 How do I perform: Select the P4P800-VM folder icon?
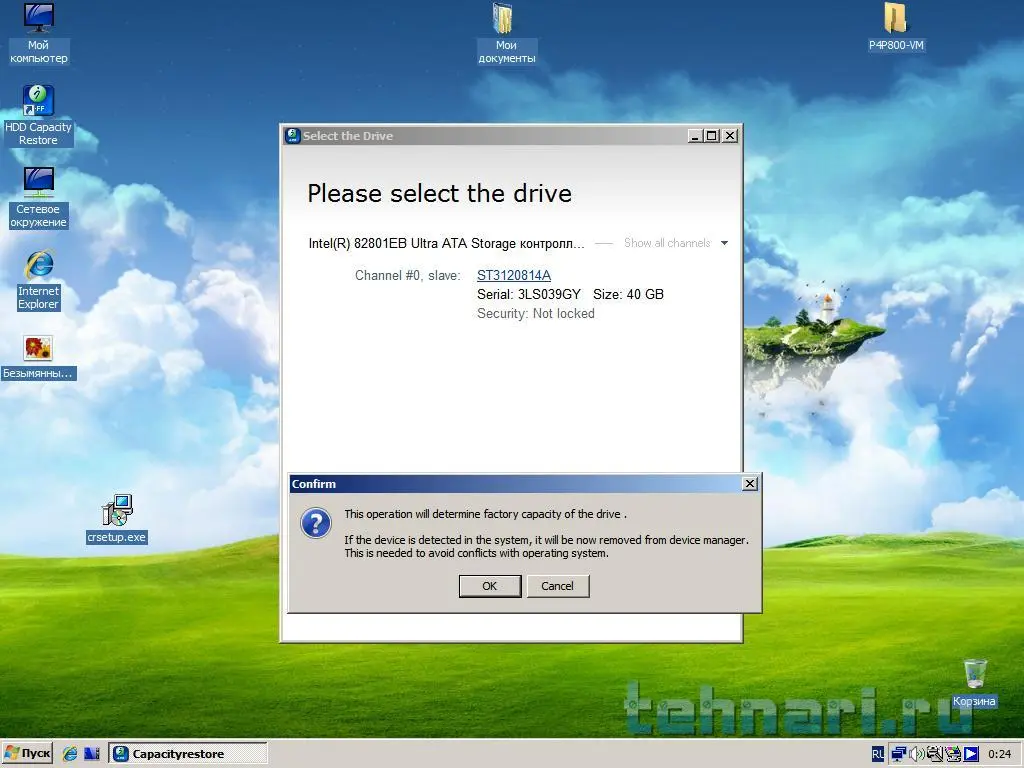pyautogui.click(x=896, y=27)
